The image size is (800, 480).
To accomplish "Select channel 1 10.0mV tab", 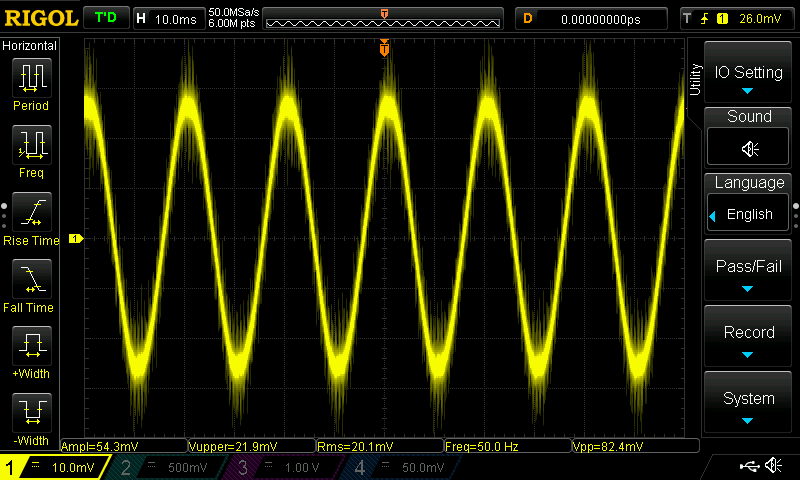I will (54, 467).
